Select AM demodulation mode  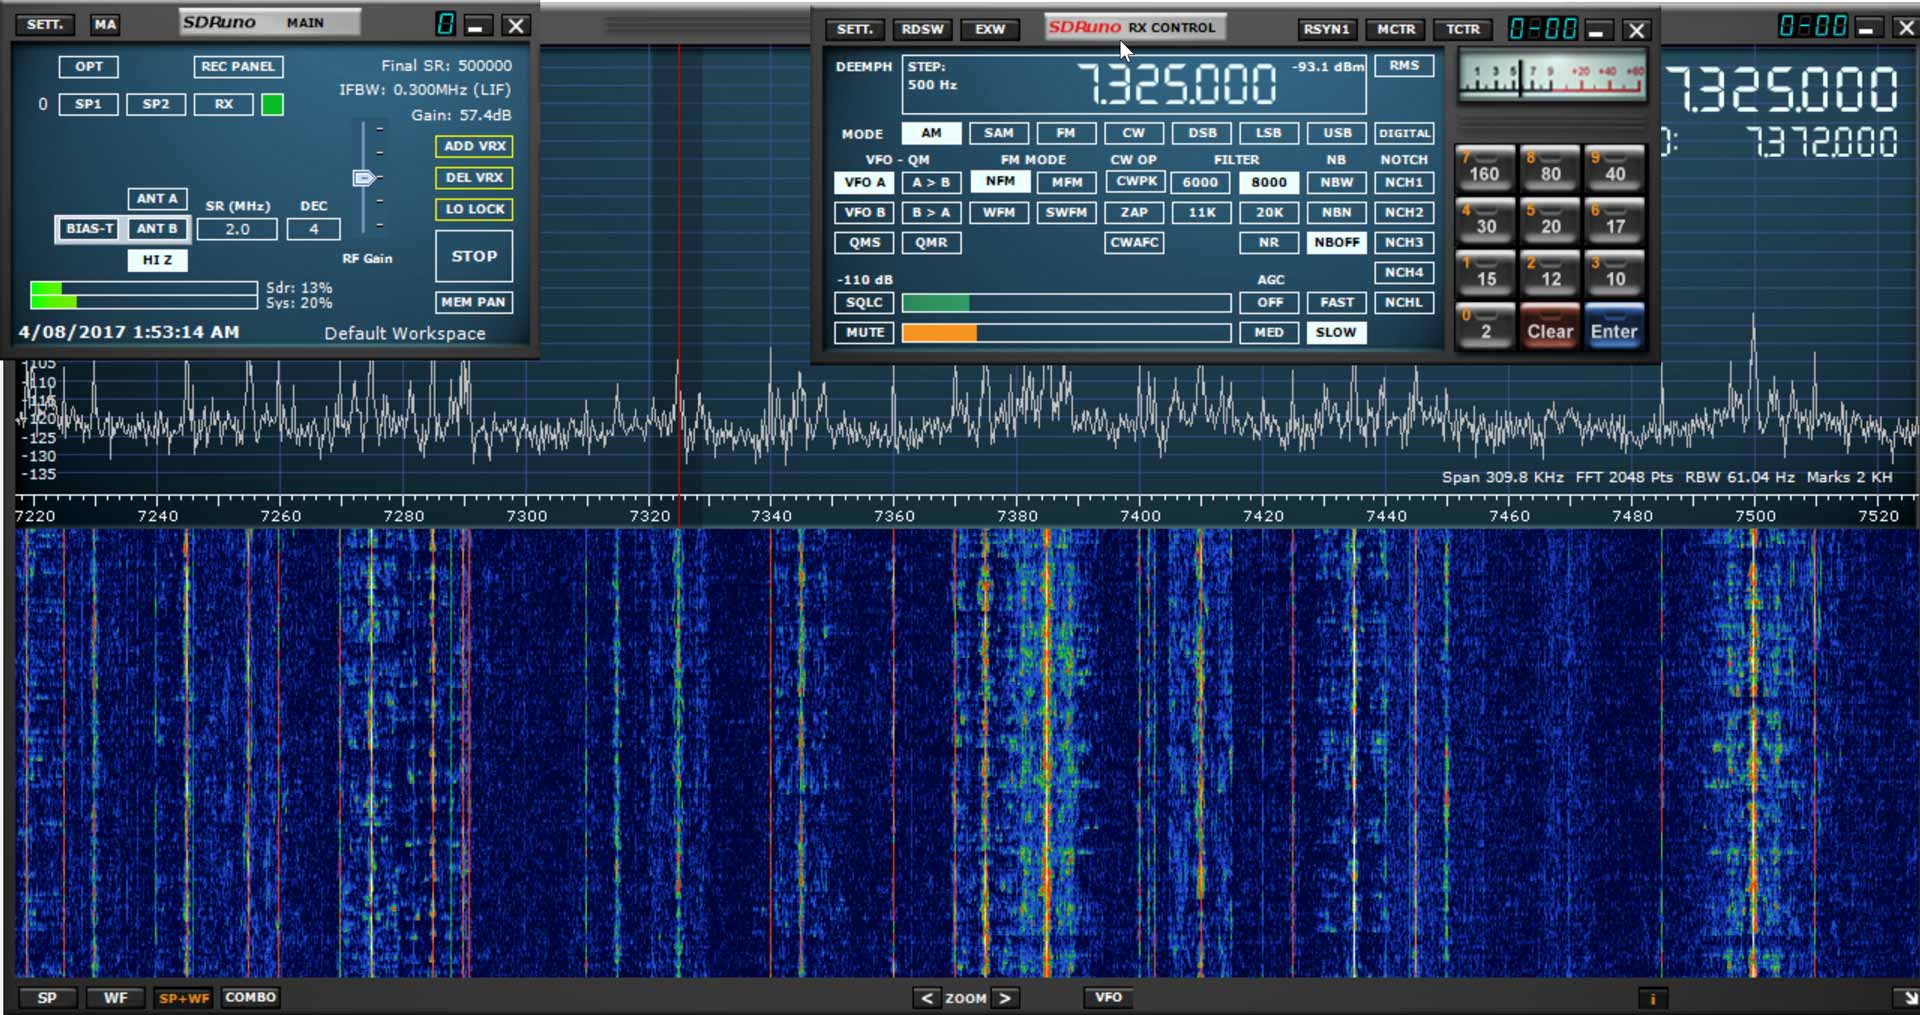coord(931,133)
